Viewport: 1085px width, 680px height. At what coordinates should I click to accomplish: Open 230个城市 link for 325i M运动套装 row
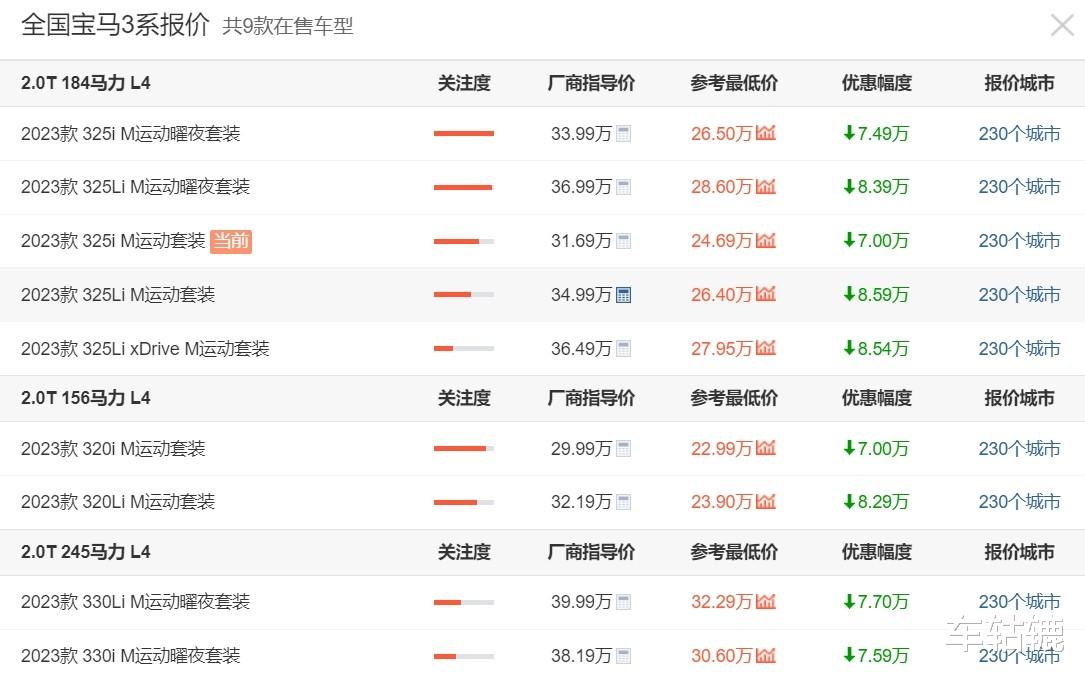[1019, 241]
